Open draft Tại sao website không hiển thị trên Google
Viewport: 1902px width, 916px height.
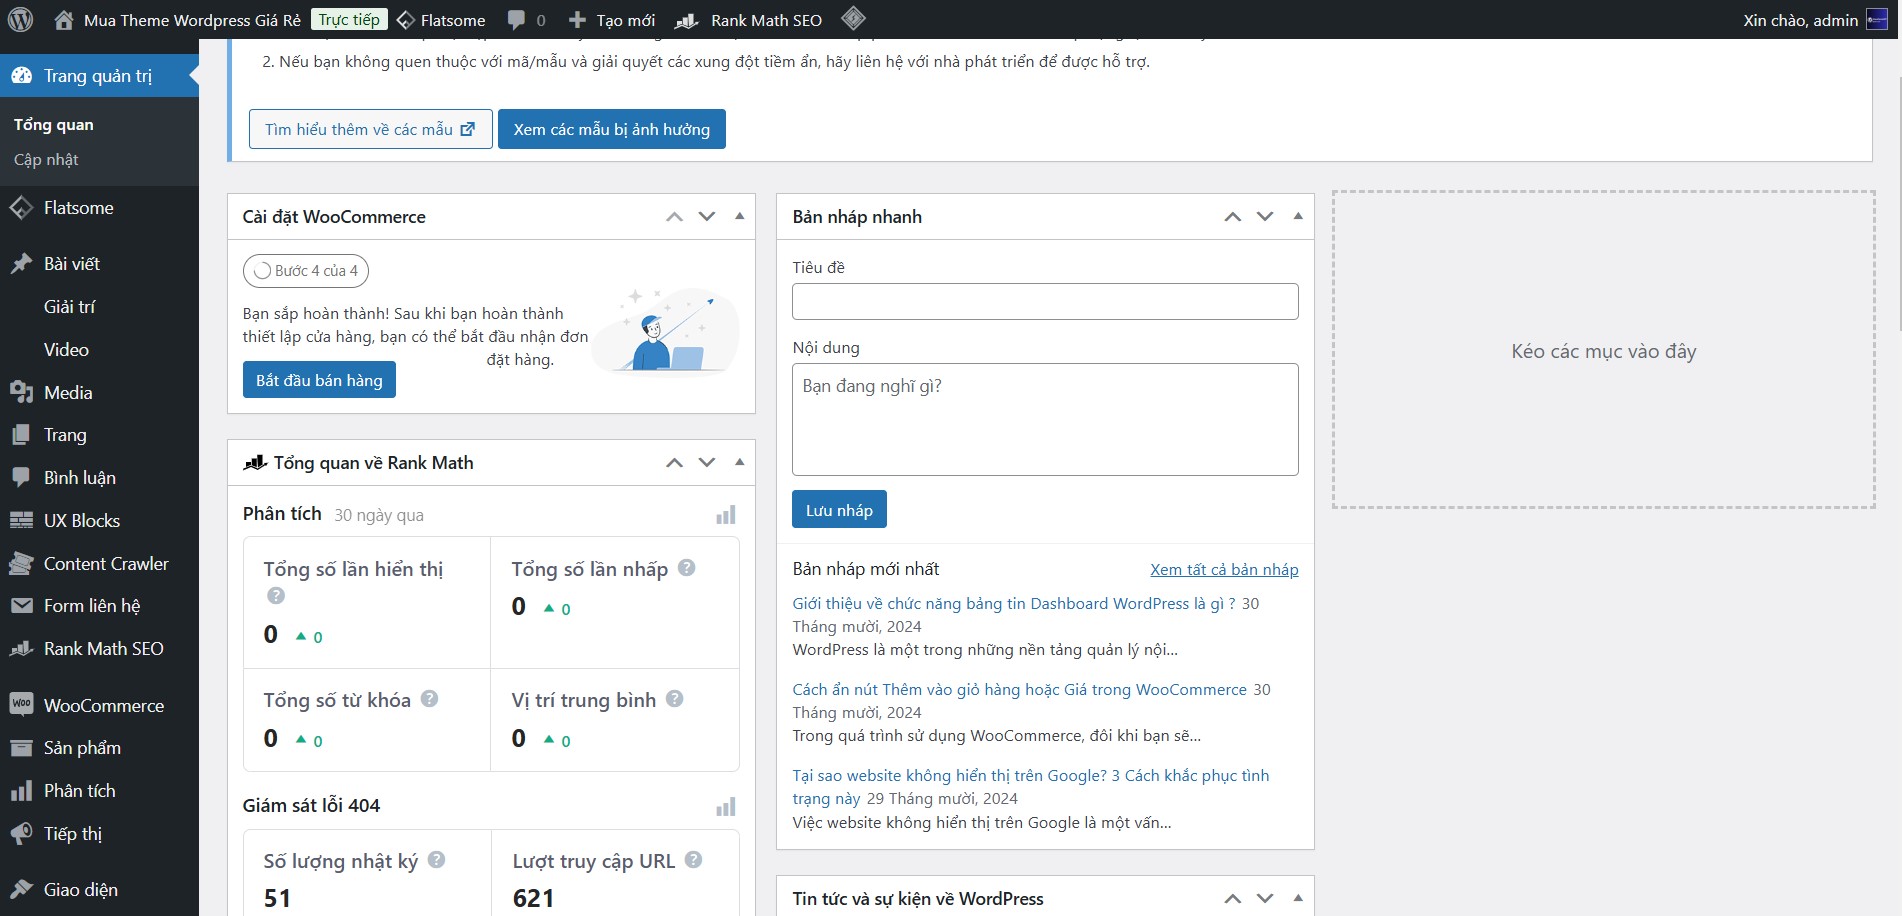[x=1031, y=787]
